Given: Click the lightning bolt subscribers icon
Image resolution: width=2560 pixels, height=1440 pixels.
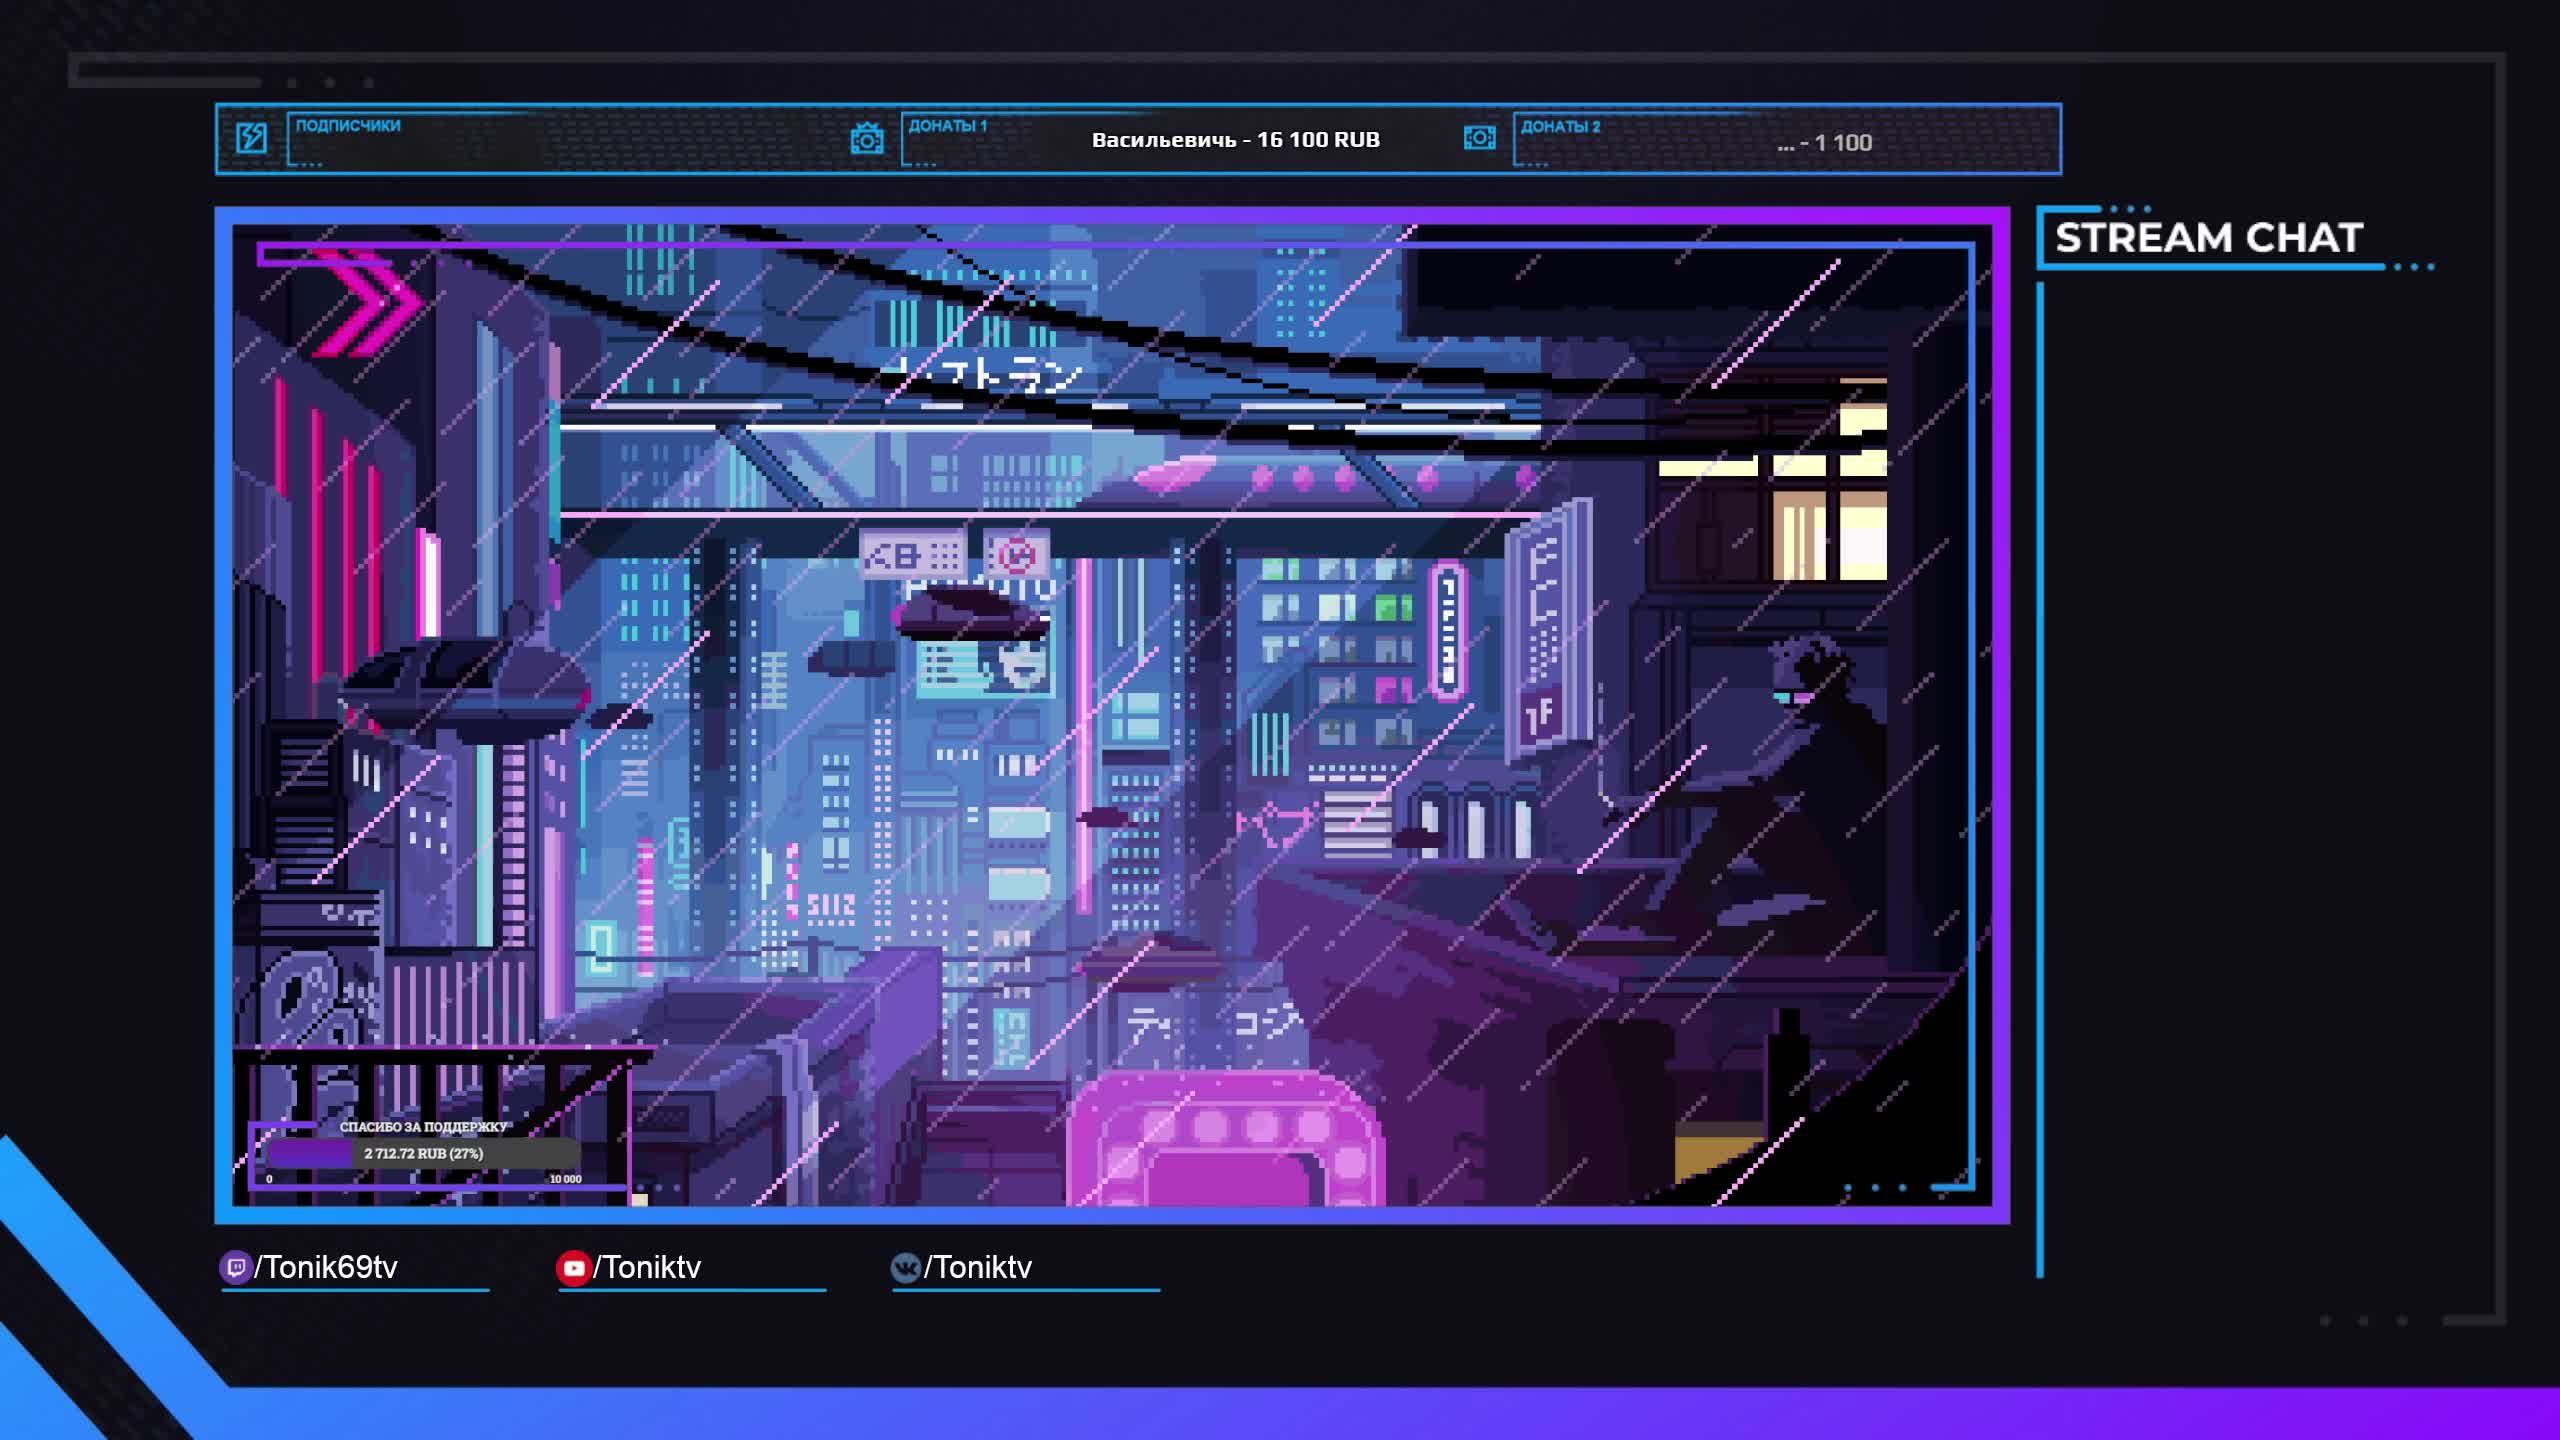Looking at the screenshot, I should point(251,138).
